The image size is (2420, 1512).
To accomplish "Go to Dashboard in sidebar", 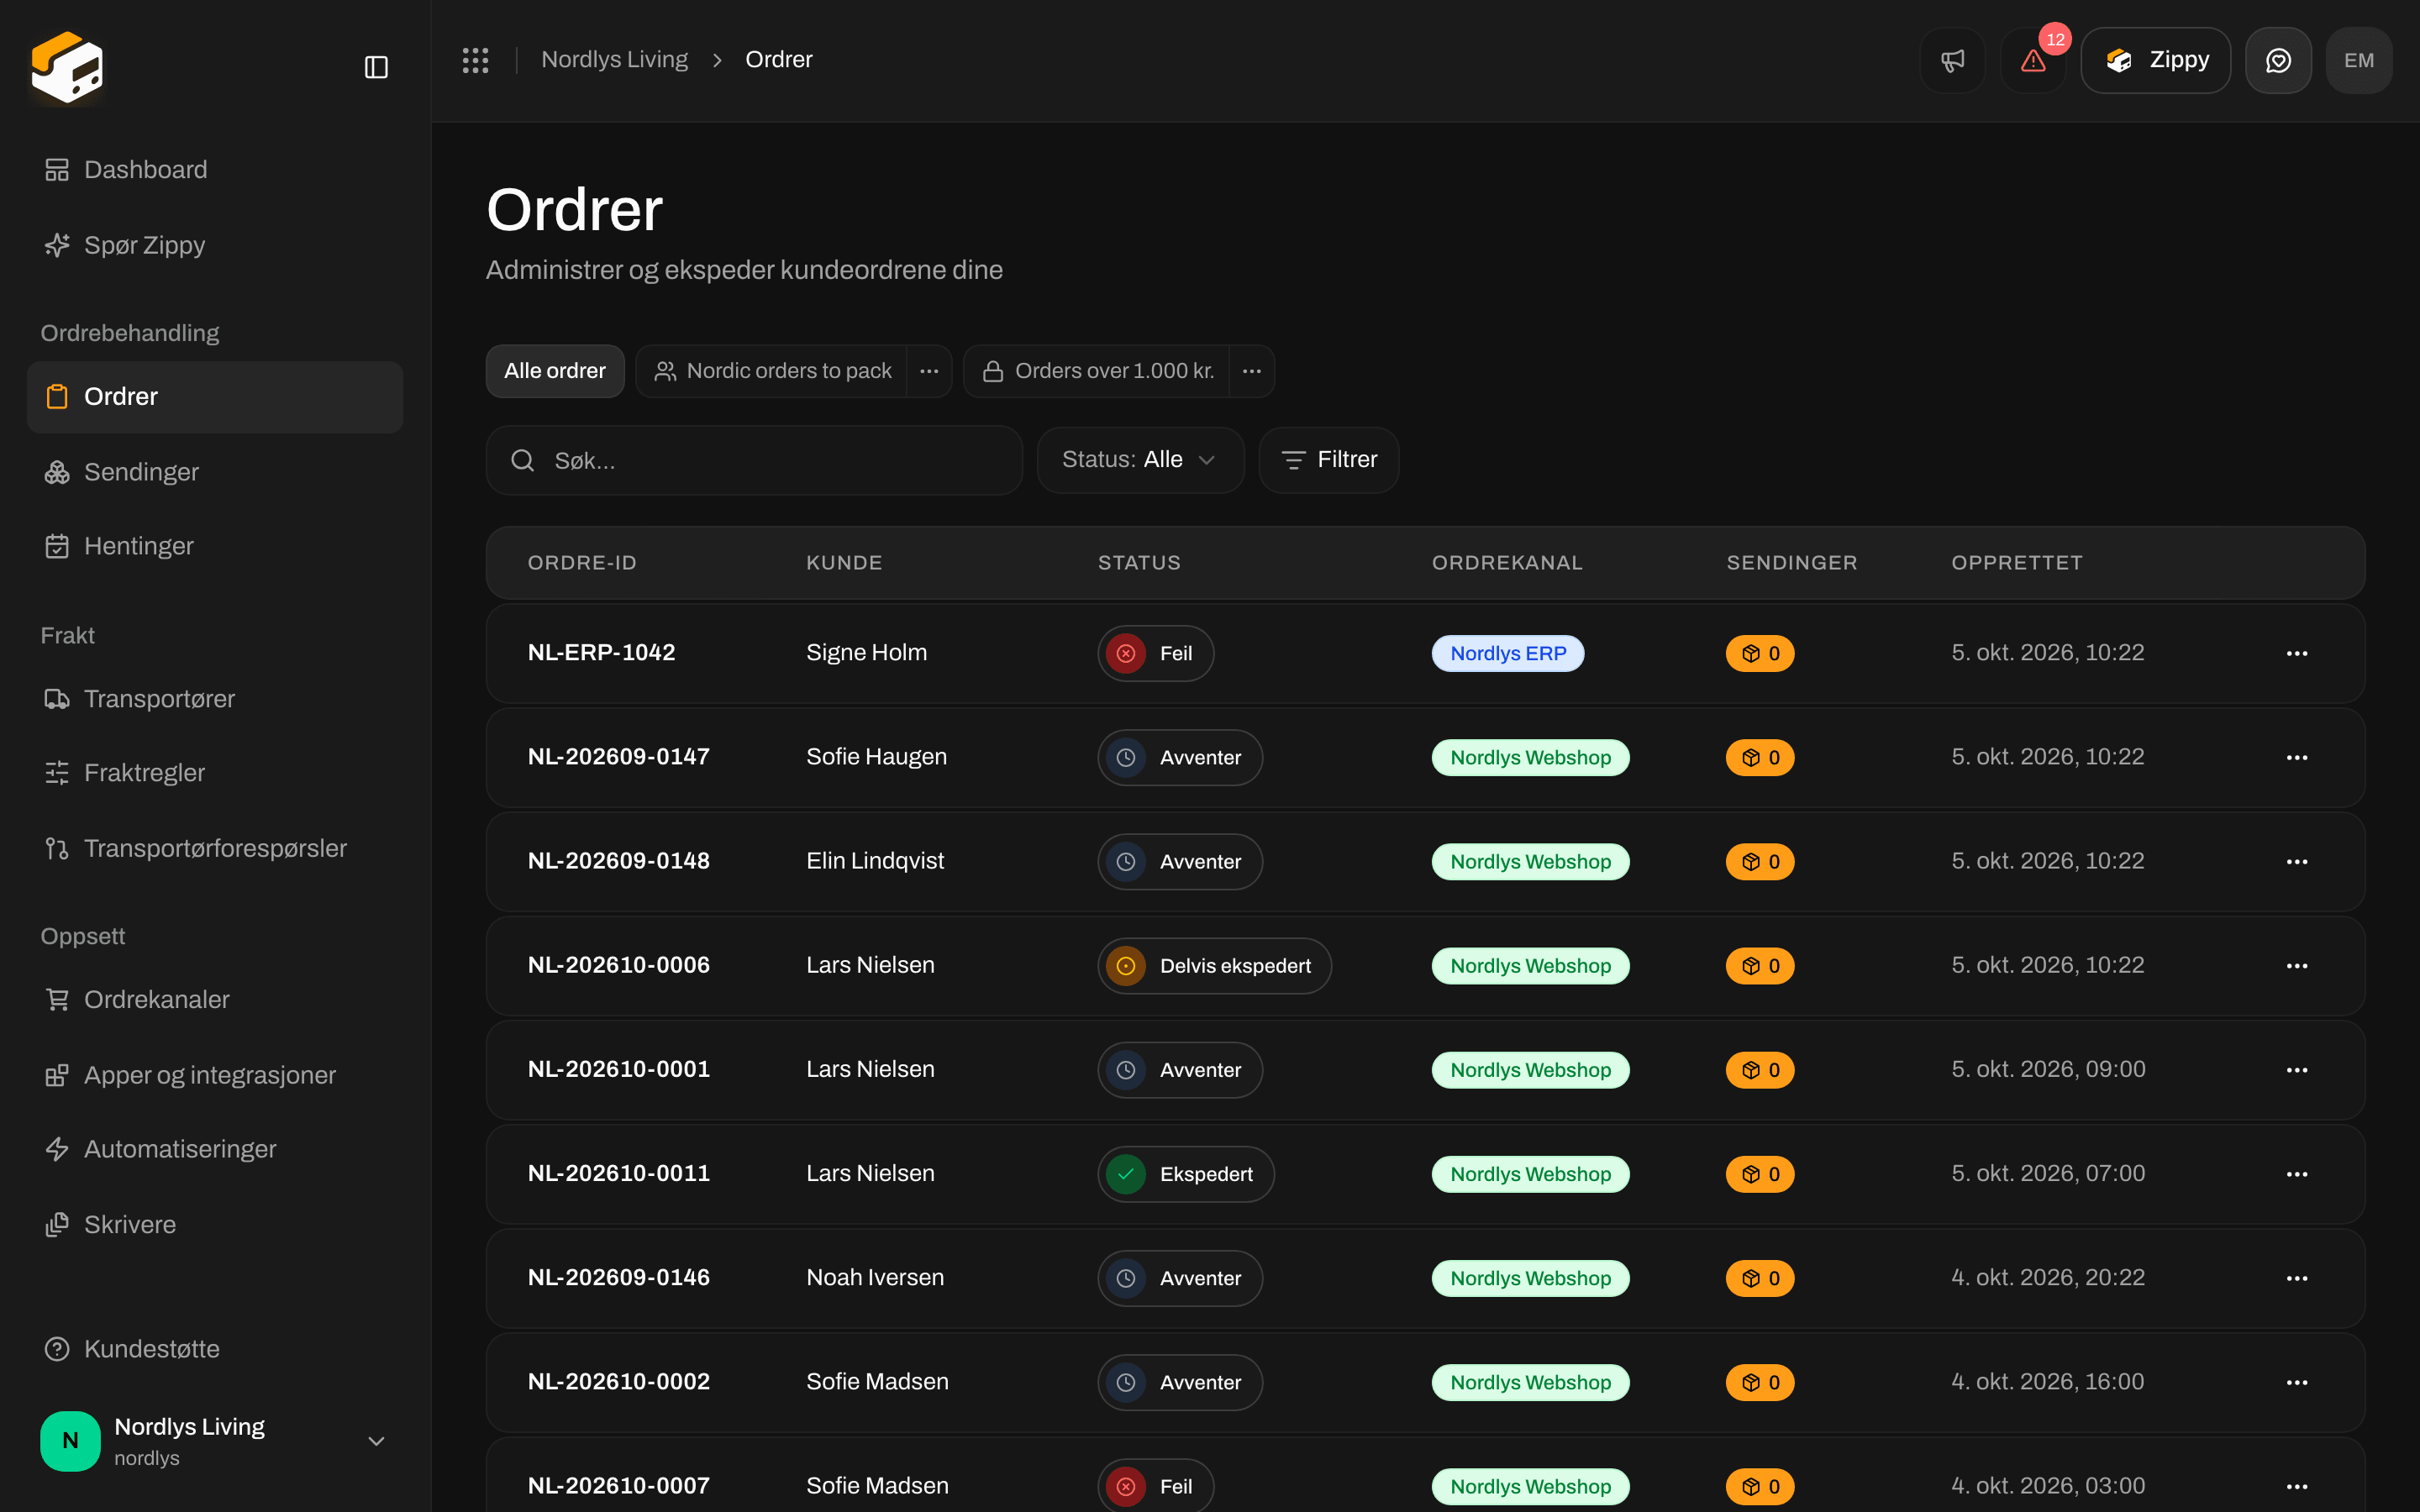I will [215, 169].
